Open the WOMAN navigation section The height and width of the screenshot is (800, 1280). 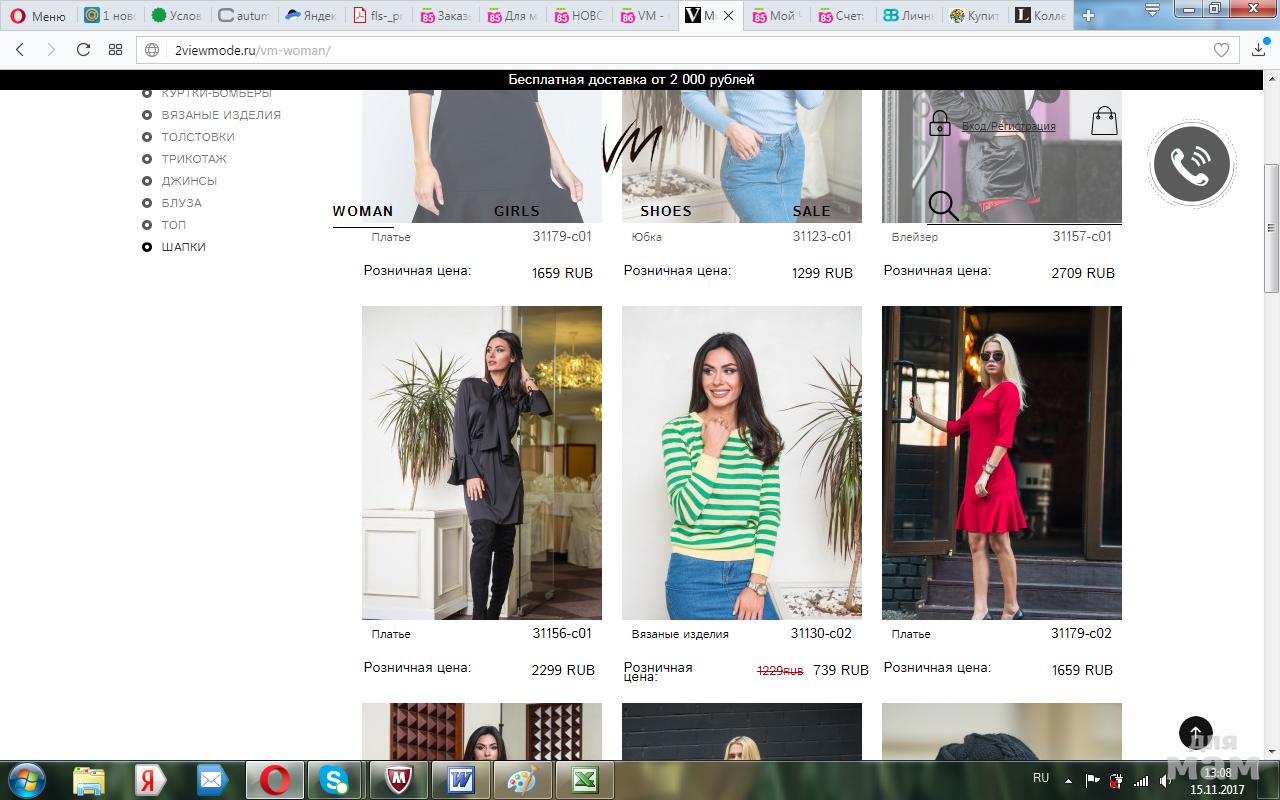363,211
